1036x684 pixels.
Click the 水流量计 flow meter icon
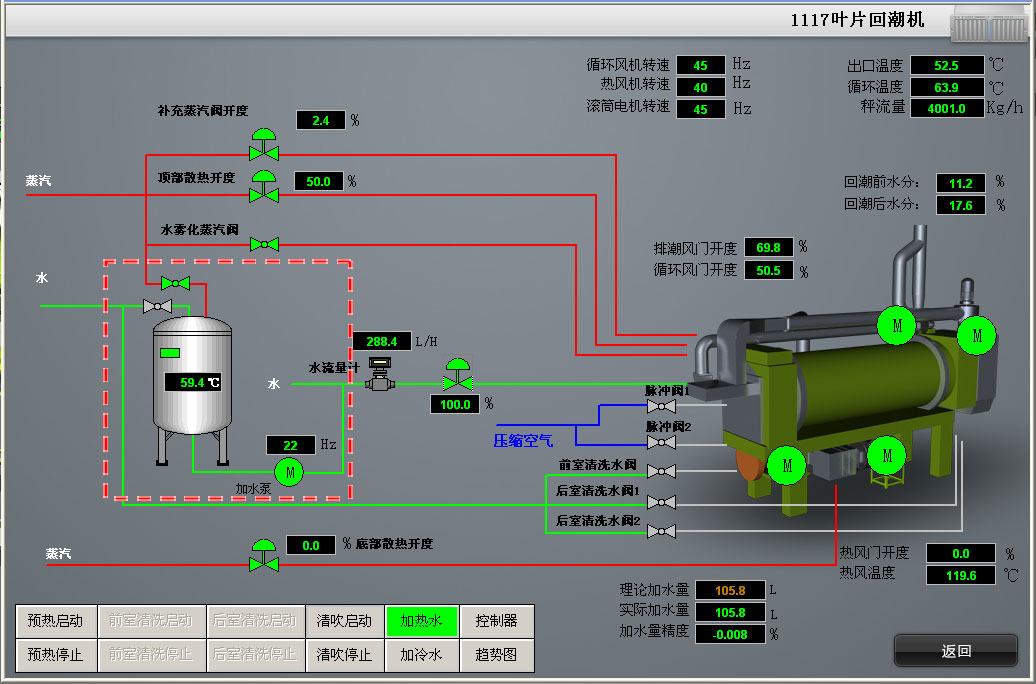click(x=379, y=381)
